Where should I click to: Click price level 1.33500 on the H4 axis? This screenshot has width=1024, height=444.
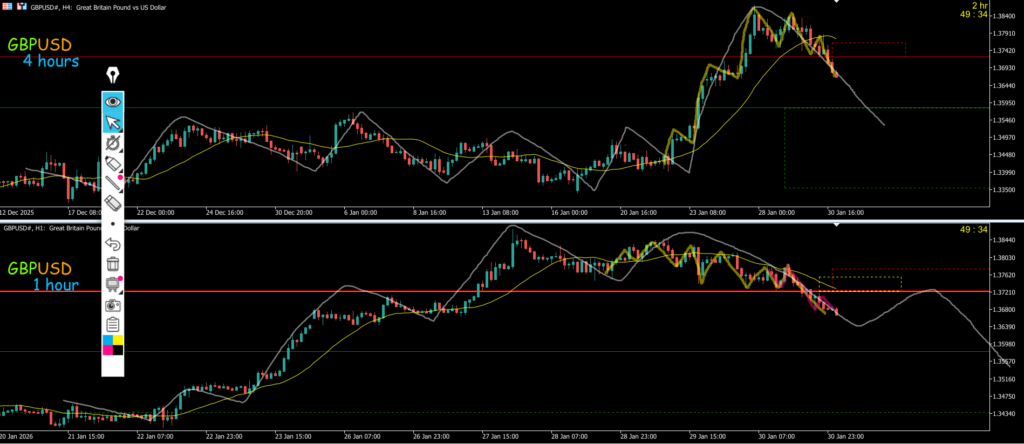click(1004, 190)
